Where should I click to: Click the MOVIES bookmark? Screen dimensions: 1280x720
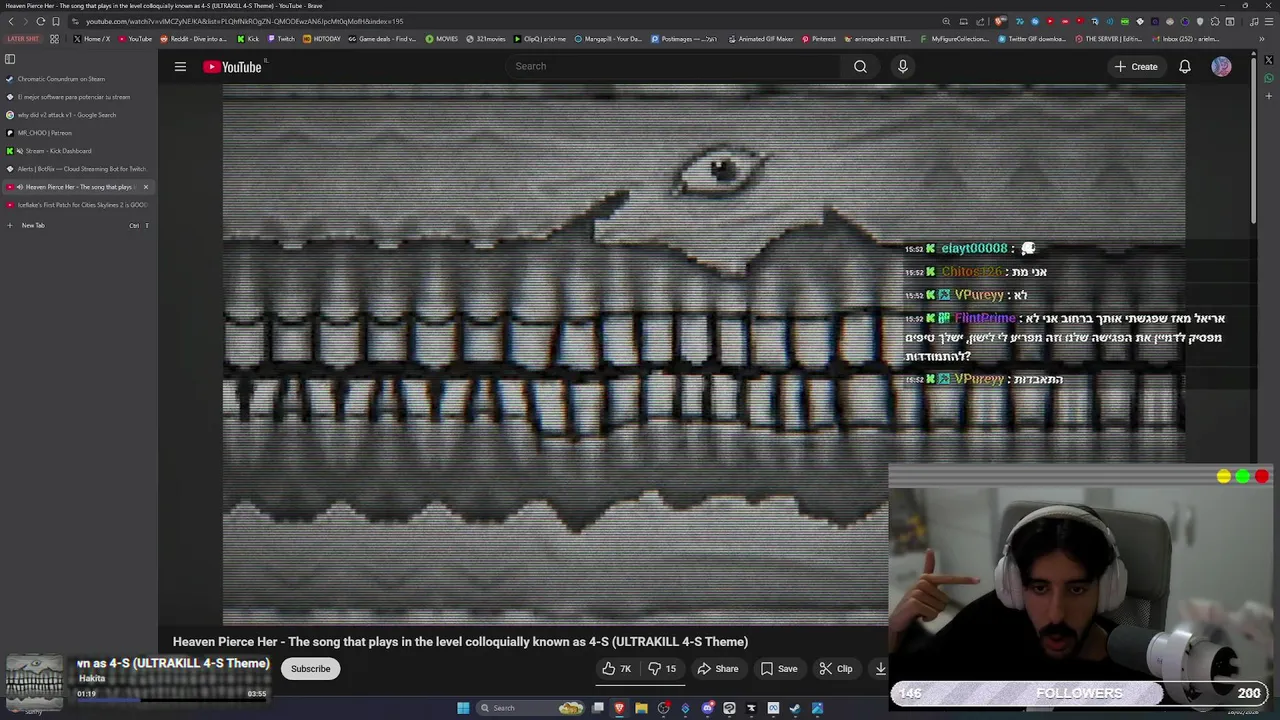pos(441,39)
